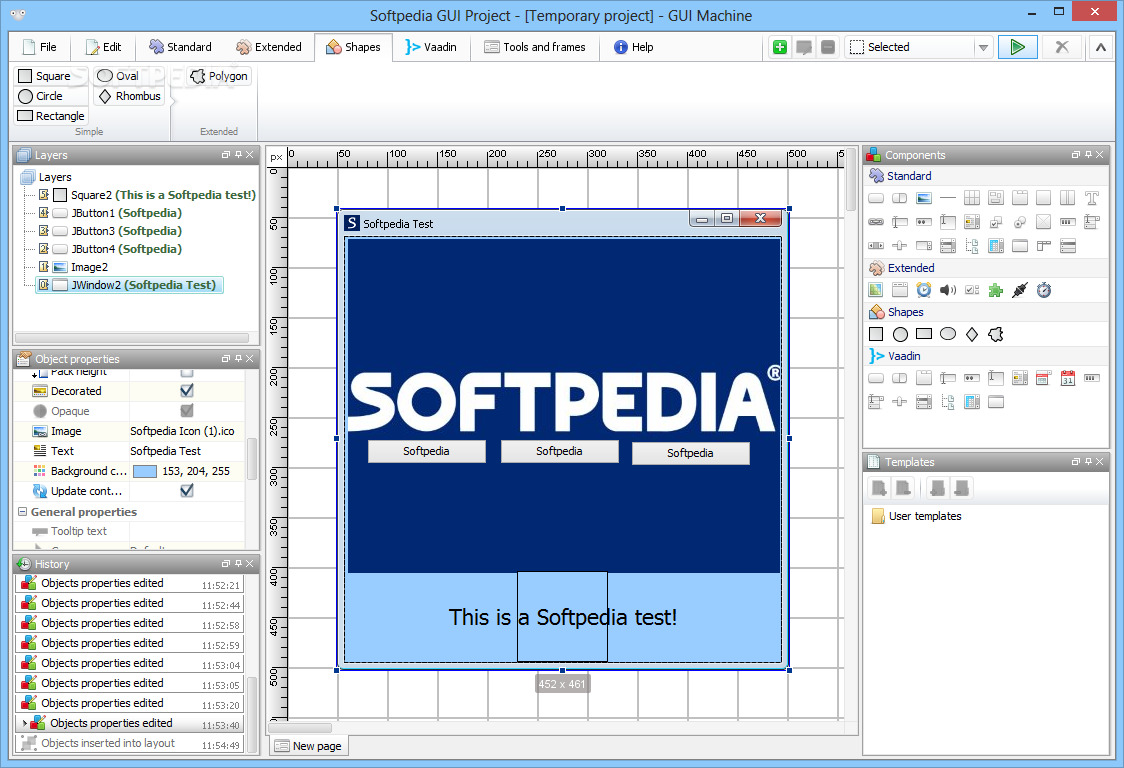Click the canvas horizontal scrollbar

pos(300,728)
